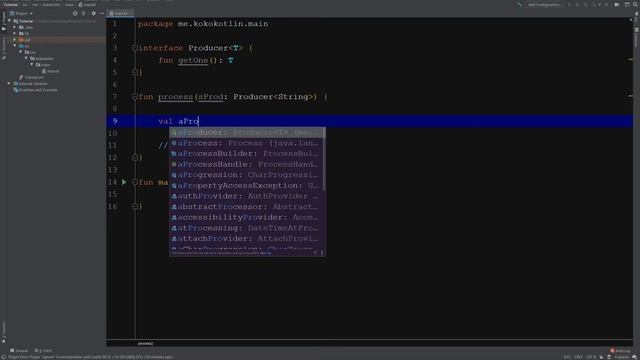Choose aPropertyAccessException completion suggestion
The image size is (640, 360).
click(247, 185)
